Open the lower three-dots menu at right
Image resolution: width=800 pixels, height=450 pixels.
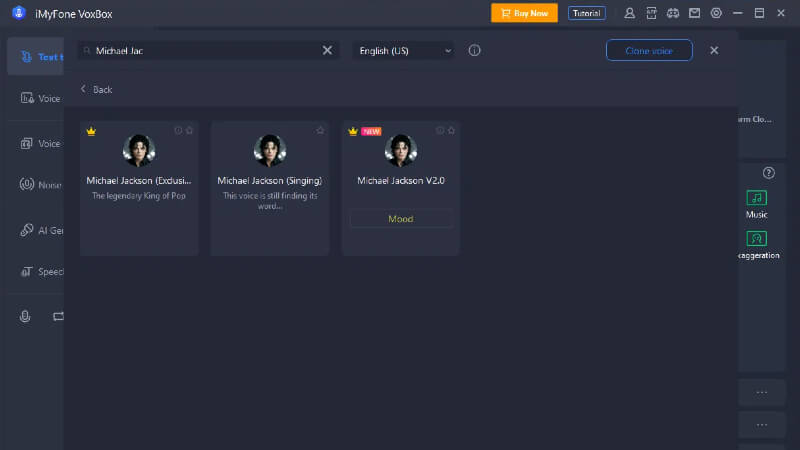tap(762, 425)
